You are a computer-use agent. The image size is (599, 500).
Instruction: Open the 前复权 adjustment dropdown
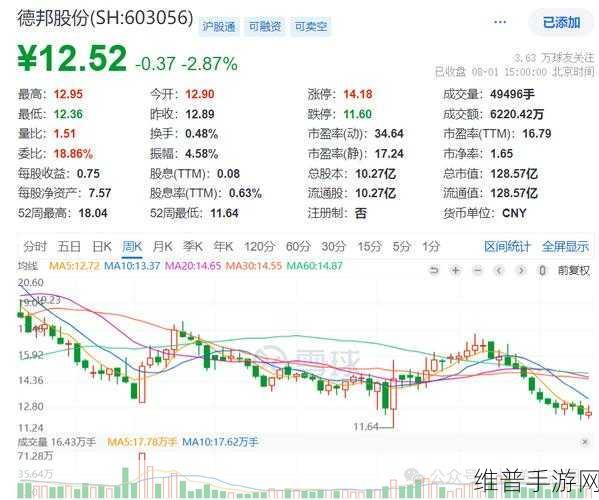coord(574,270)
